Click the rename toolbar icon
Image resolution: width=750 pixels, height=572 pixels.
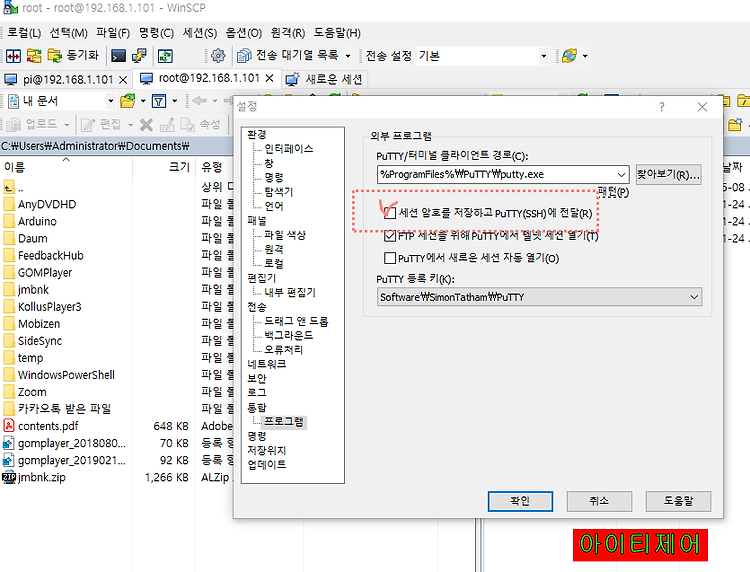[167, 125]
